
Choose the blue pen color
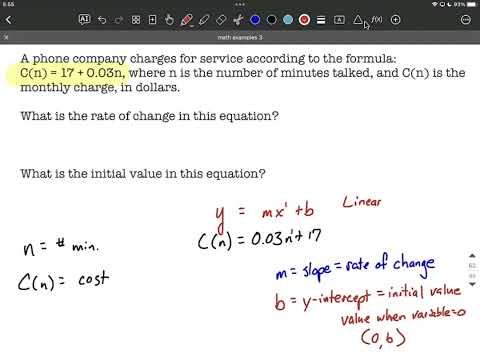tap(255, 20)
